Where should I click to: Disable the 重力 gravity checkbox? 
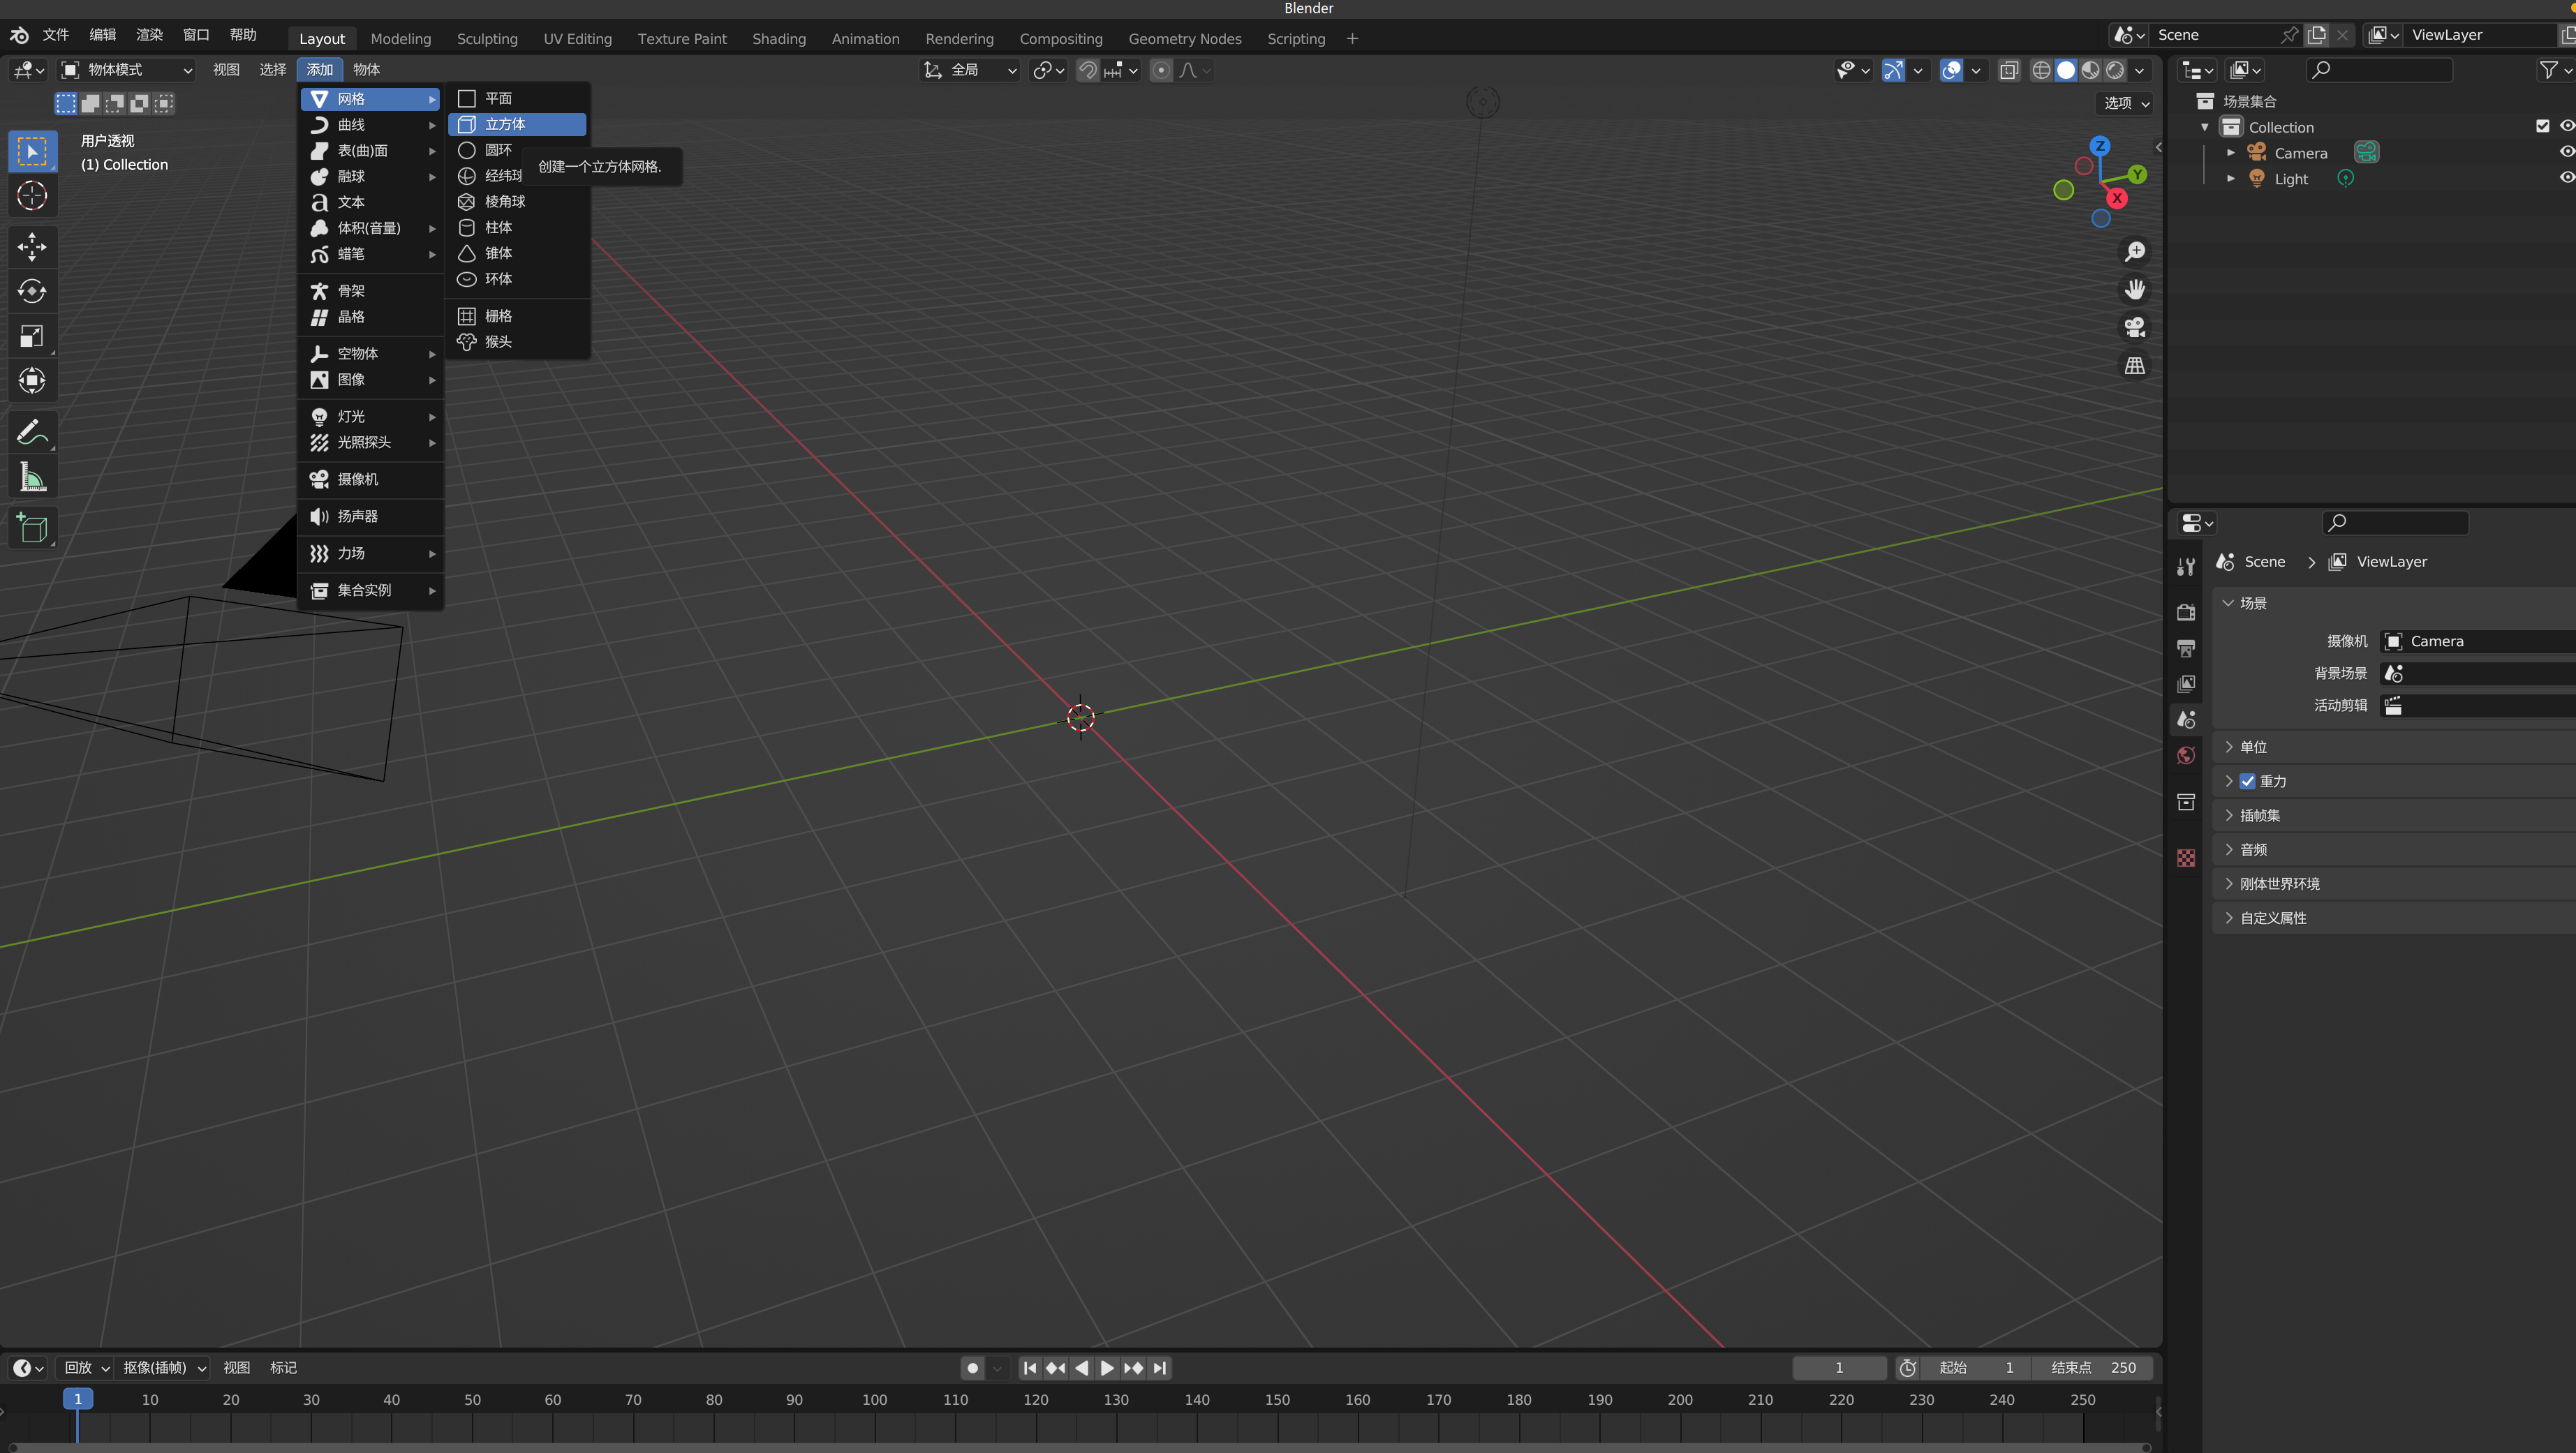coord(2247,781)
